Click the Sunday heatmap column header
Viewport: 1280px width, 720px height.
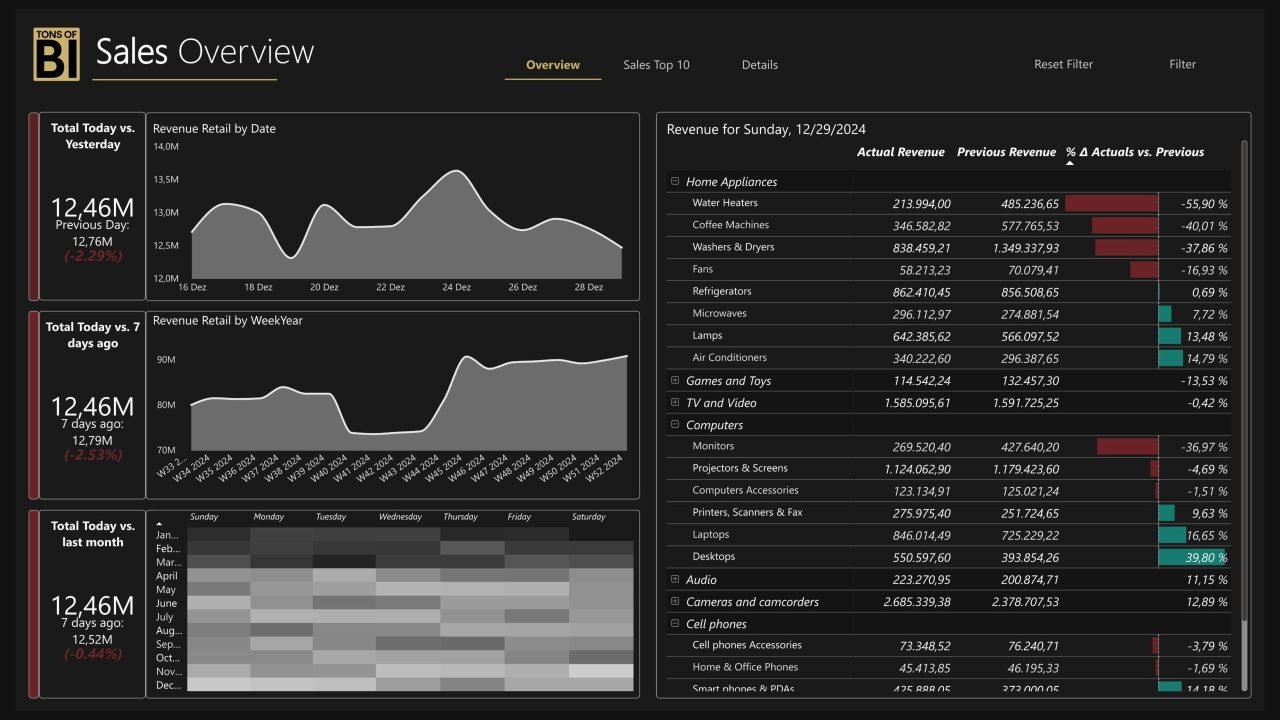(x=203, y=517)
